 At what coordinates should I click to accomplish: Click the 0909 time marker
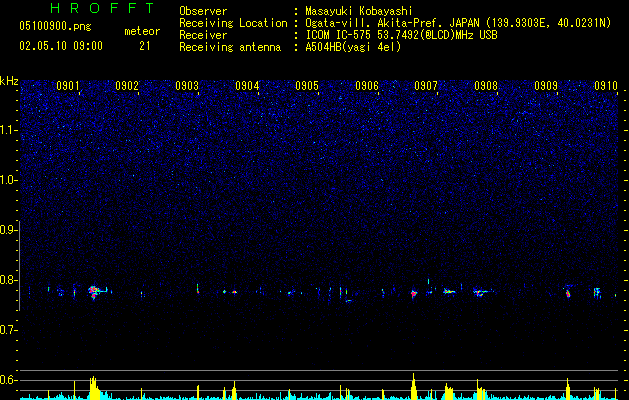(x=546, y=86)
